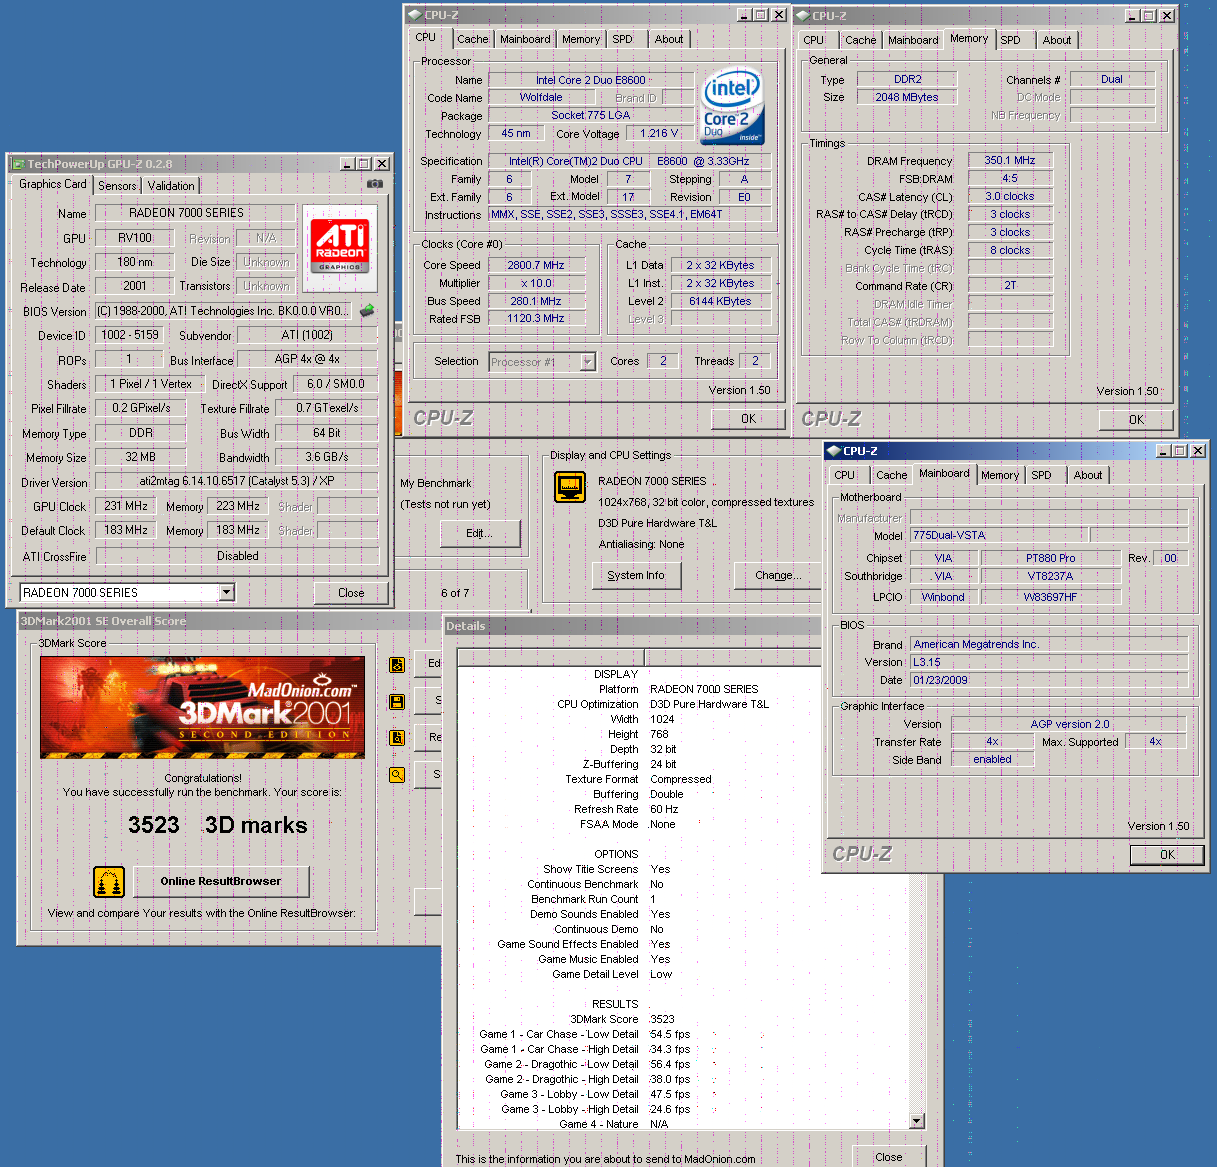Open the SPD tab in the CPU-Z CPU window
This screenshot has height=1167, width=1217.
[x=623, y=39]
